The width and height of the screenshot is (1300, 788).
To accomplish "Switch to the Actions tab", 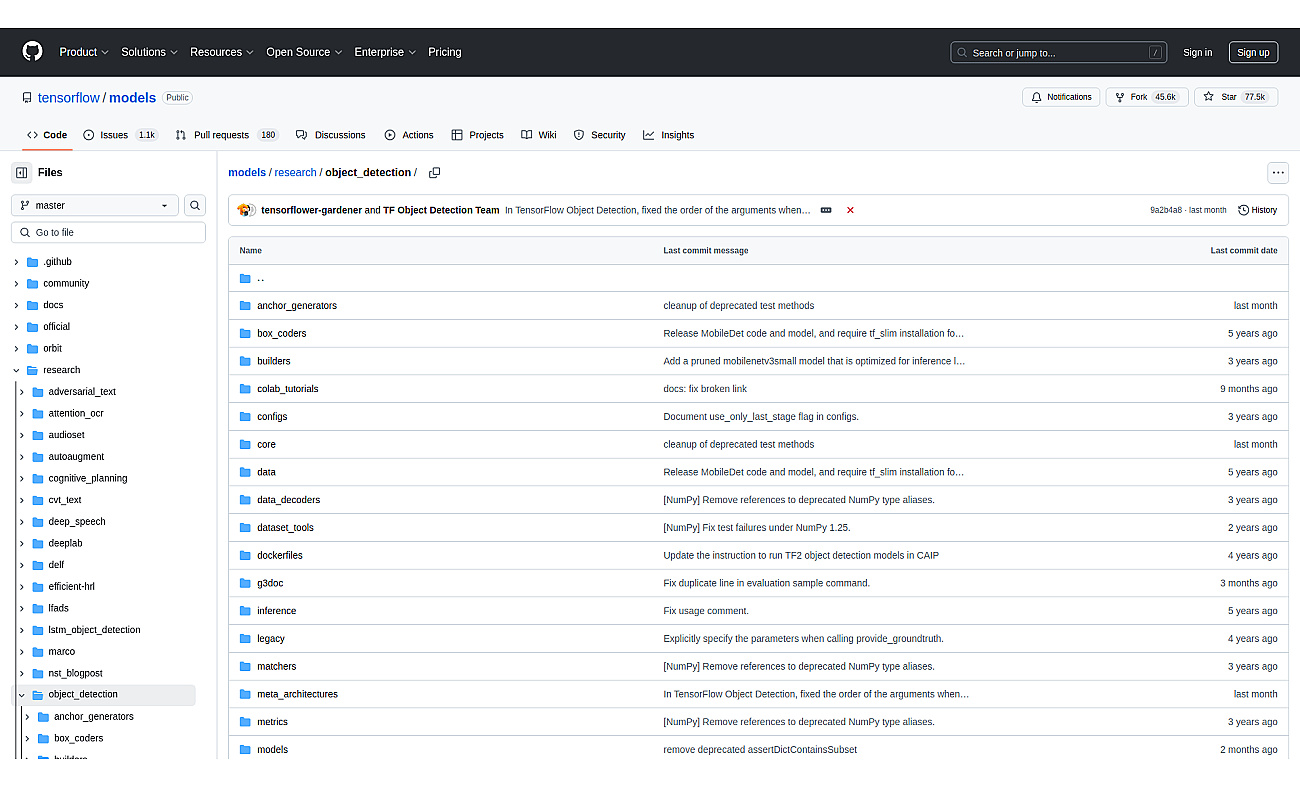I will click(409, 135).
